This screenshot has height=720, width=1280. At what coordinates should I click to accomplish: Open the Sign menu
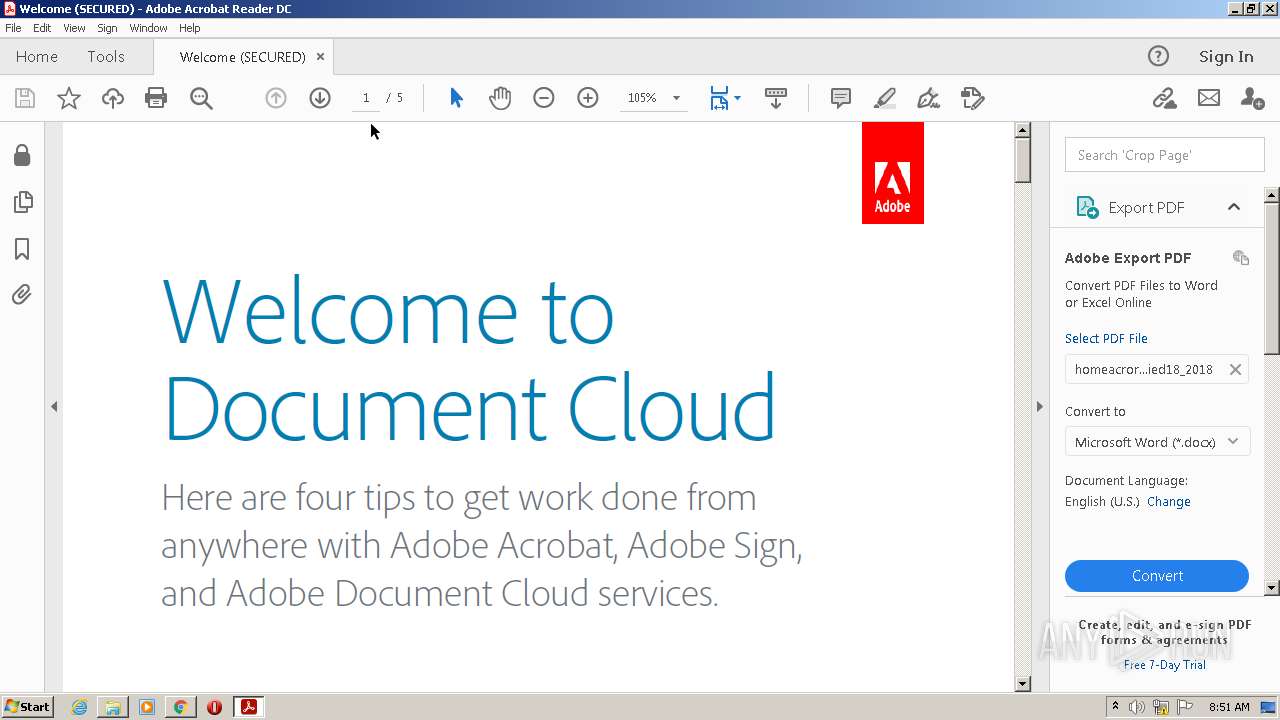107,28
